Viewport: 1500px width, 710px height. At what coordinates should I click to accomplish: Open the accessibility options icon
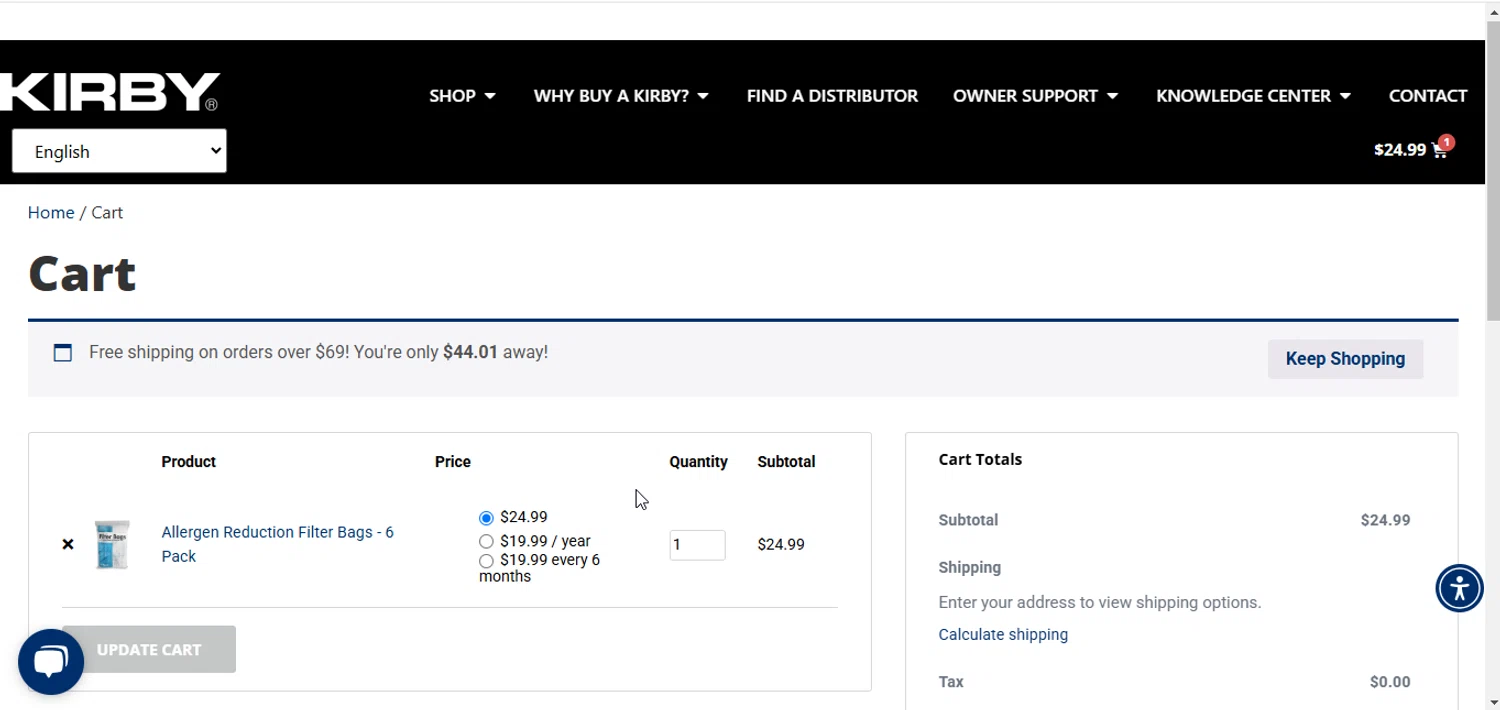coord(1459,588)
